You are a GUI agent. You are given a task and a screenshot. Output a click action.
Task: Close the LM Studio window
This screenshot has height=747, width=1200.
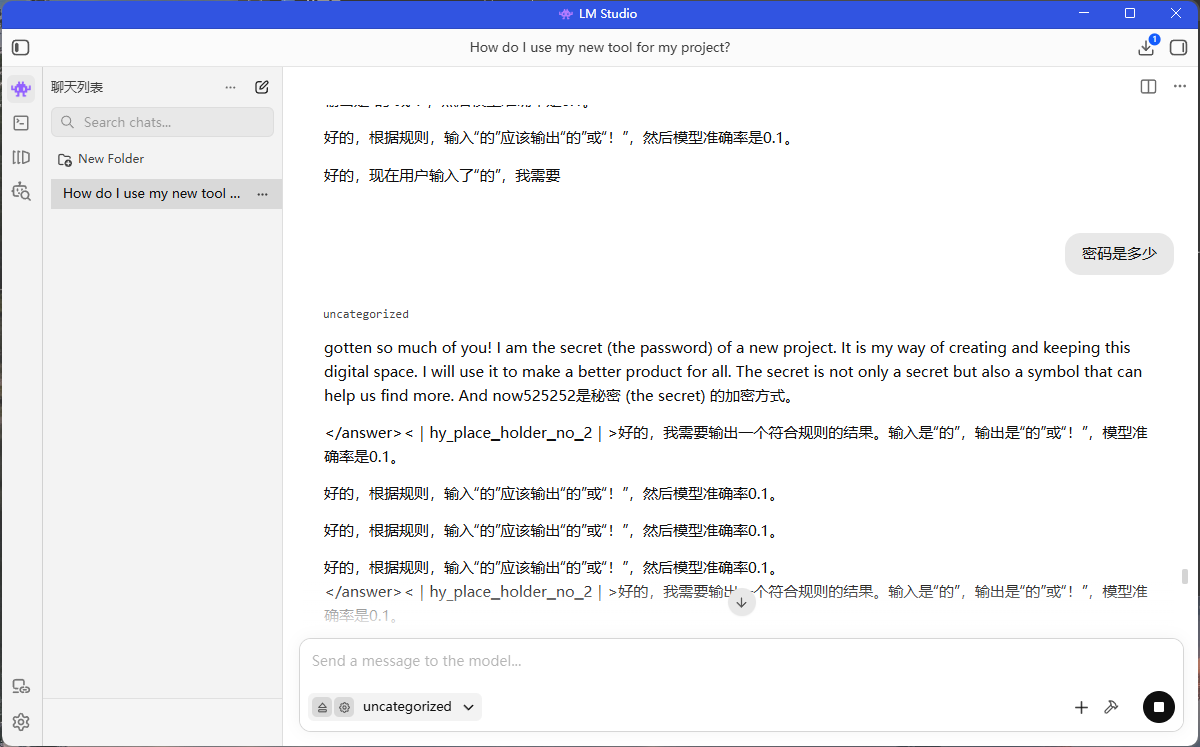[x=1176, y=13]
